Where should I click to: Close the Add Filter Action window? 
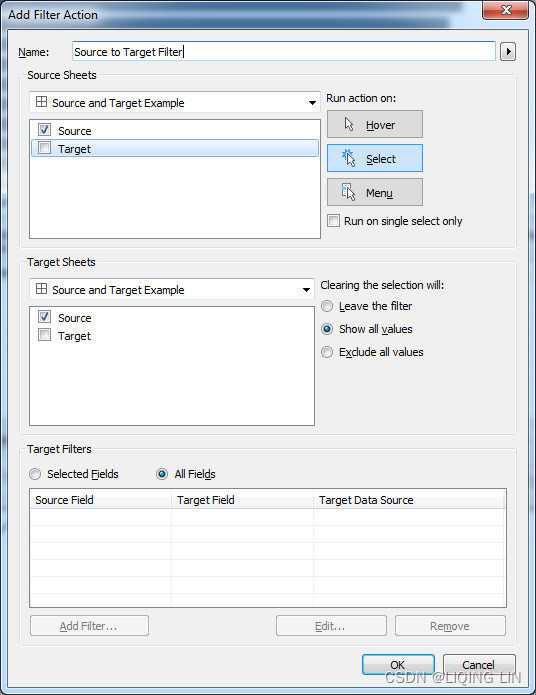pyautogui.click(x=505, y=10)
